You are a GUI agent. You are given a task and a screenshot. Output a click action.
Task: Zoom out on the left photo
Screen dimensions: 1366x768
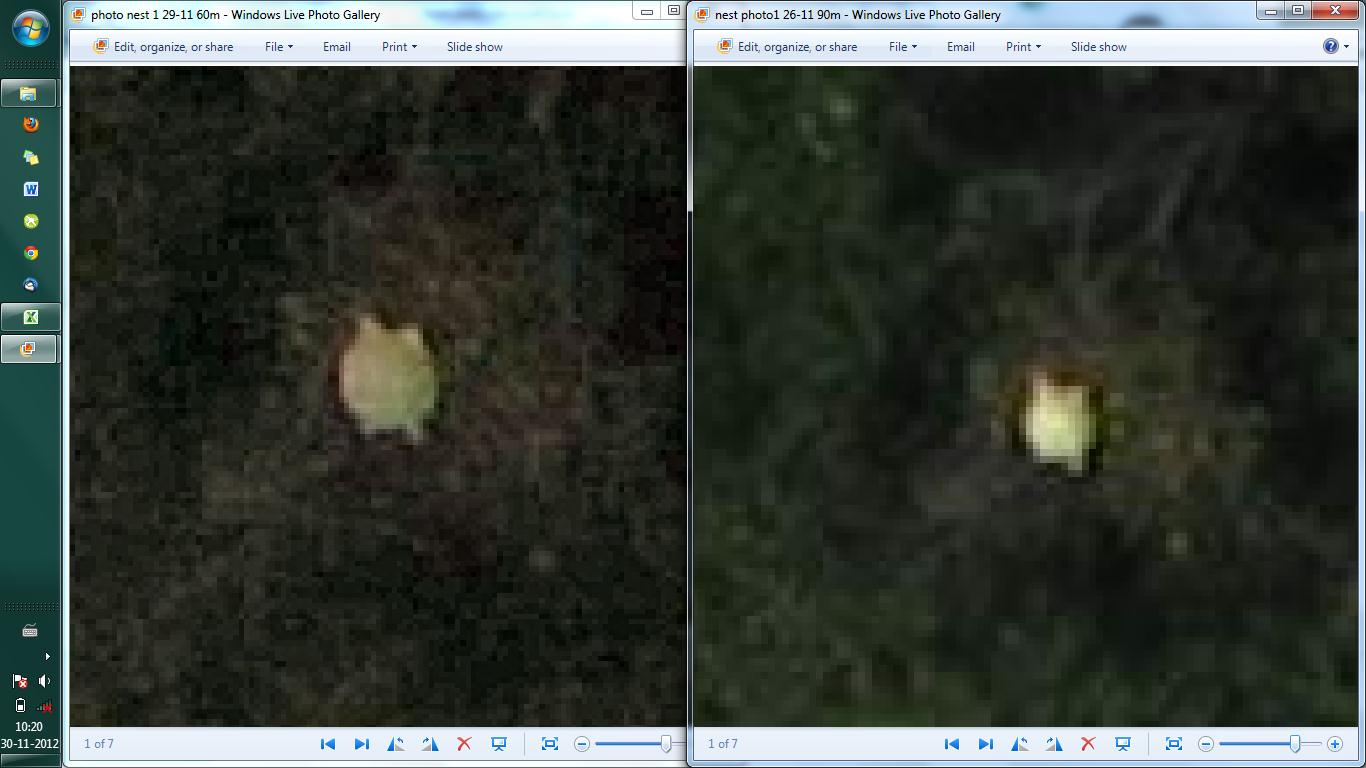582,744
